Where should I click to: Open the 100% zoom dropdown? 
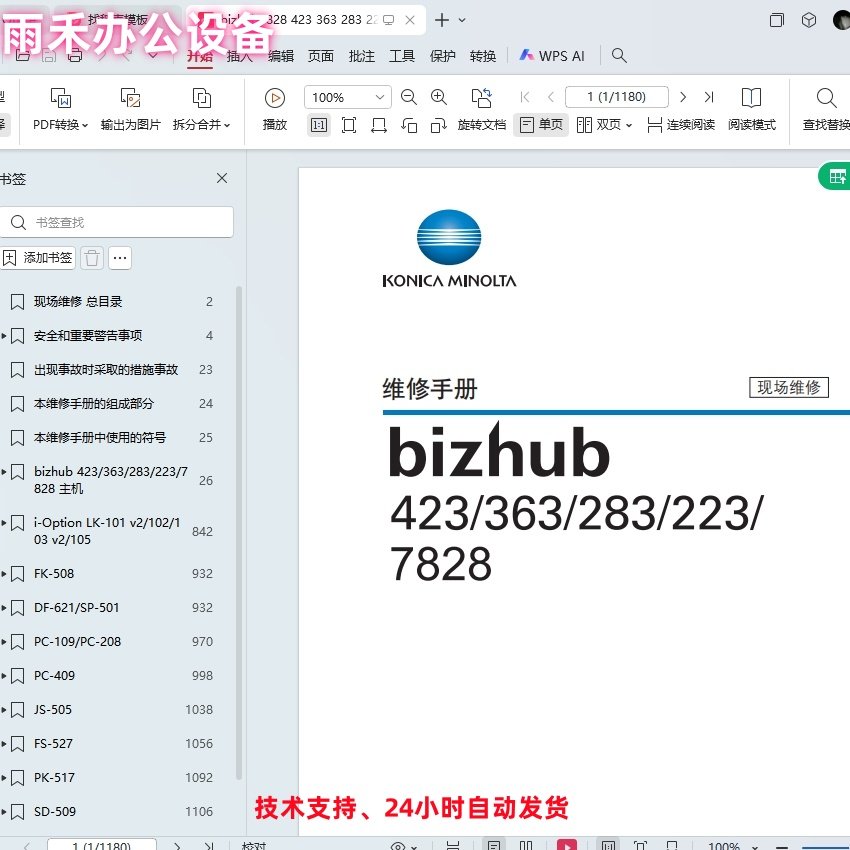pyautogui.click(x=347, y=97)
